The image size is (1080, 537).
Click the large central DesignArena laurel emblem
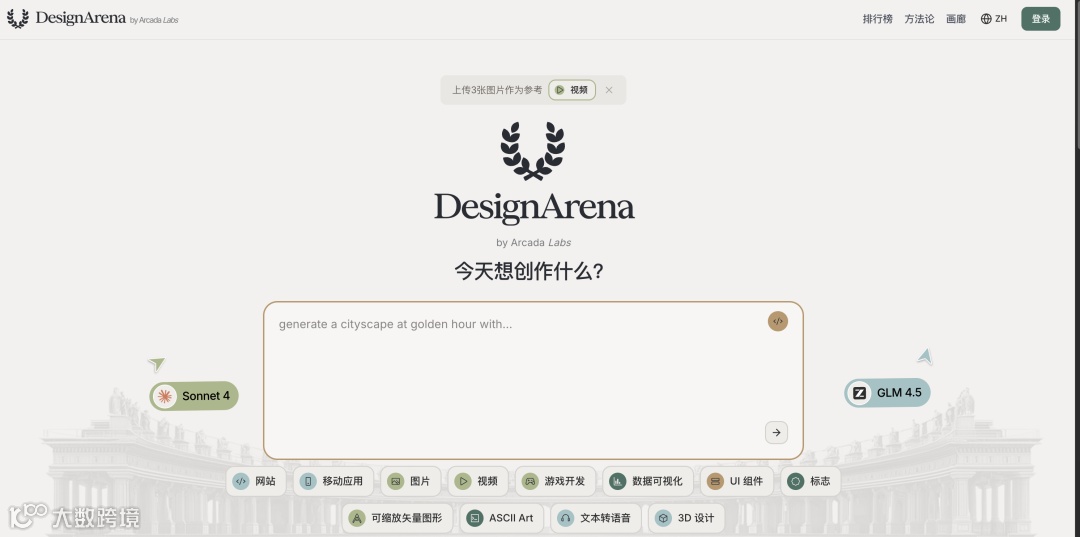tap(533, 151)
